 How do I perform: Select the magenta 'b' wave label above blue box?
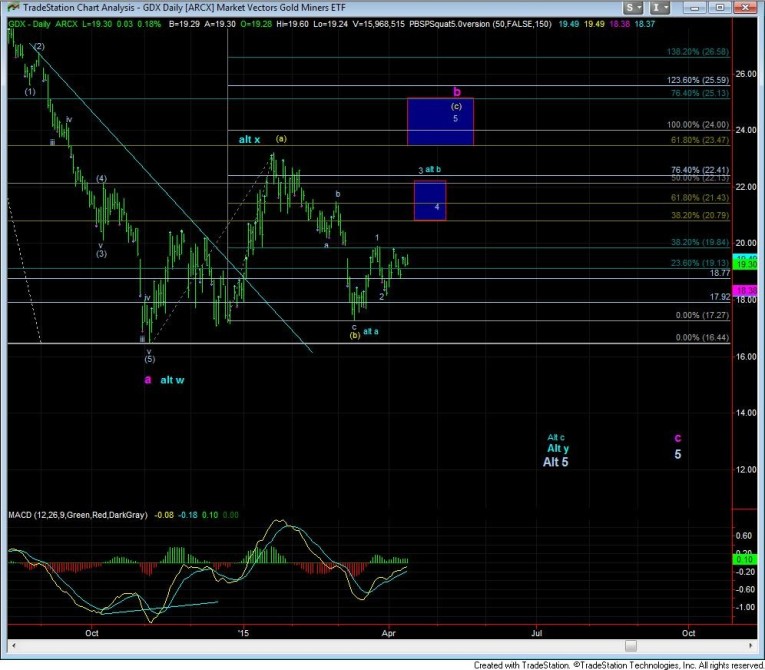click(x=457, y=92)
